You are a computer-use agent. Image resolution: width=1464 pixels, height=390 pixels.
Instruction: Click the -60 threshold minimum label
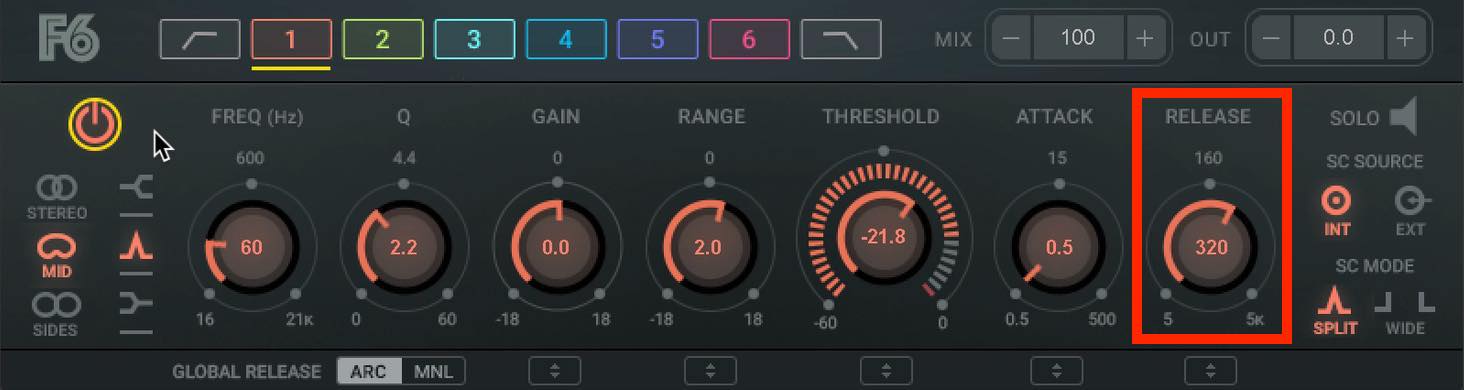825,322
